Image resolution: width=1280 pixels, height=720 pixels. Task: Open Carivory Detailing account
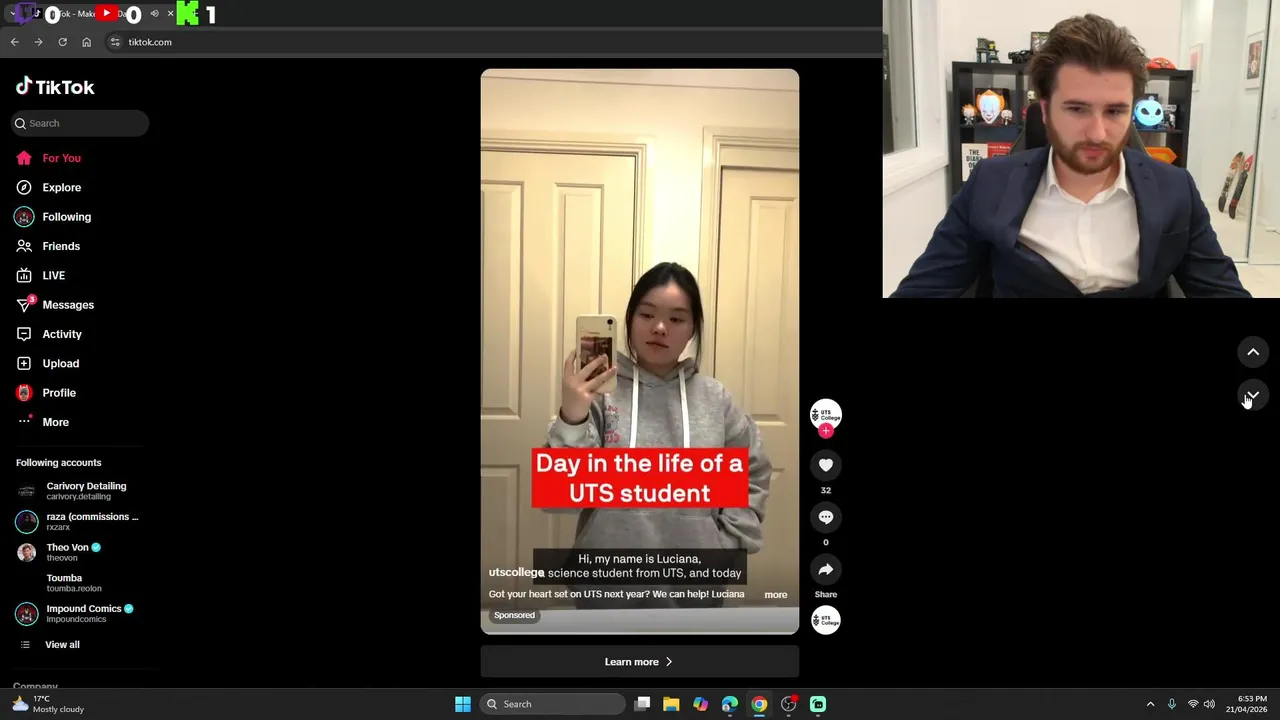pyautogui.click(x=78, y=491)
